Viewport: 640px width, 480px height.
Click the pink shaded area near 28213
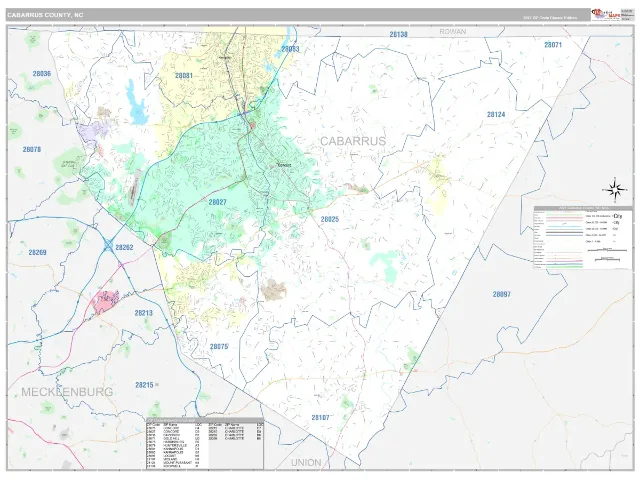pos(105,302)
